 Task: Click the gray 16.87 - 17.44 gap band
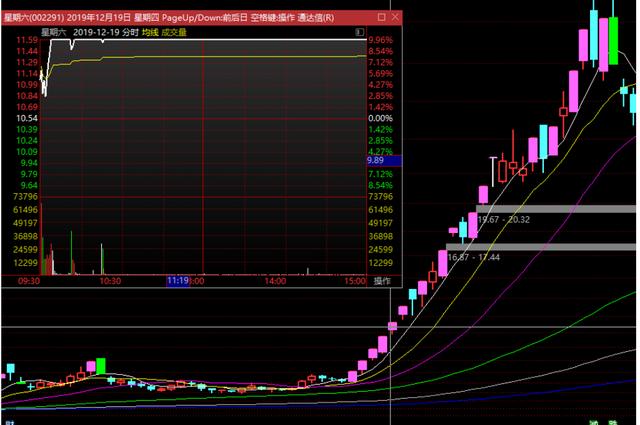coord(540,246)
